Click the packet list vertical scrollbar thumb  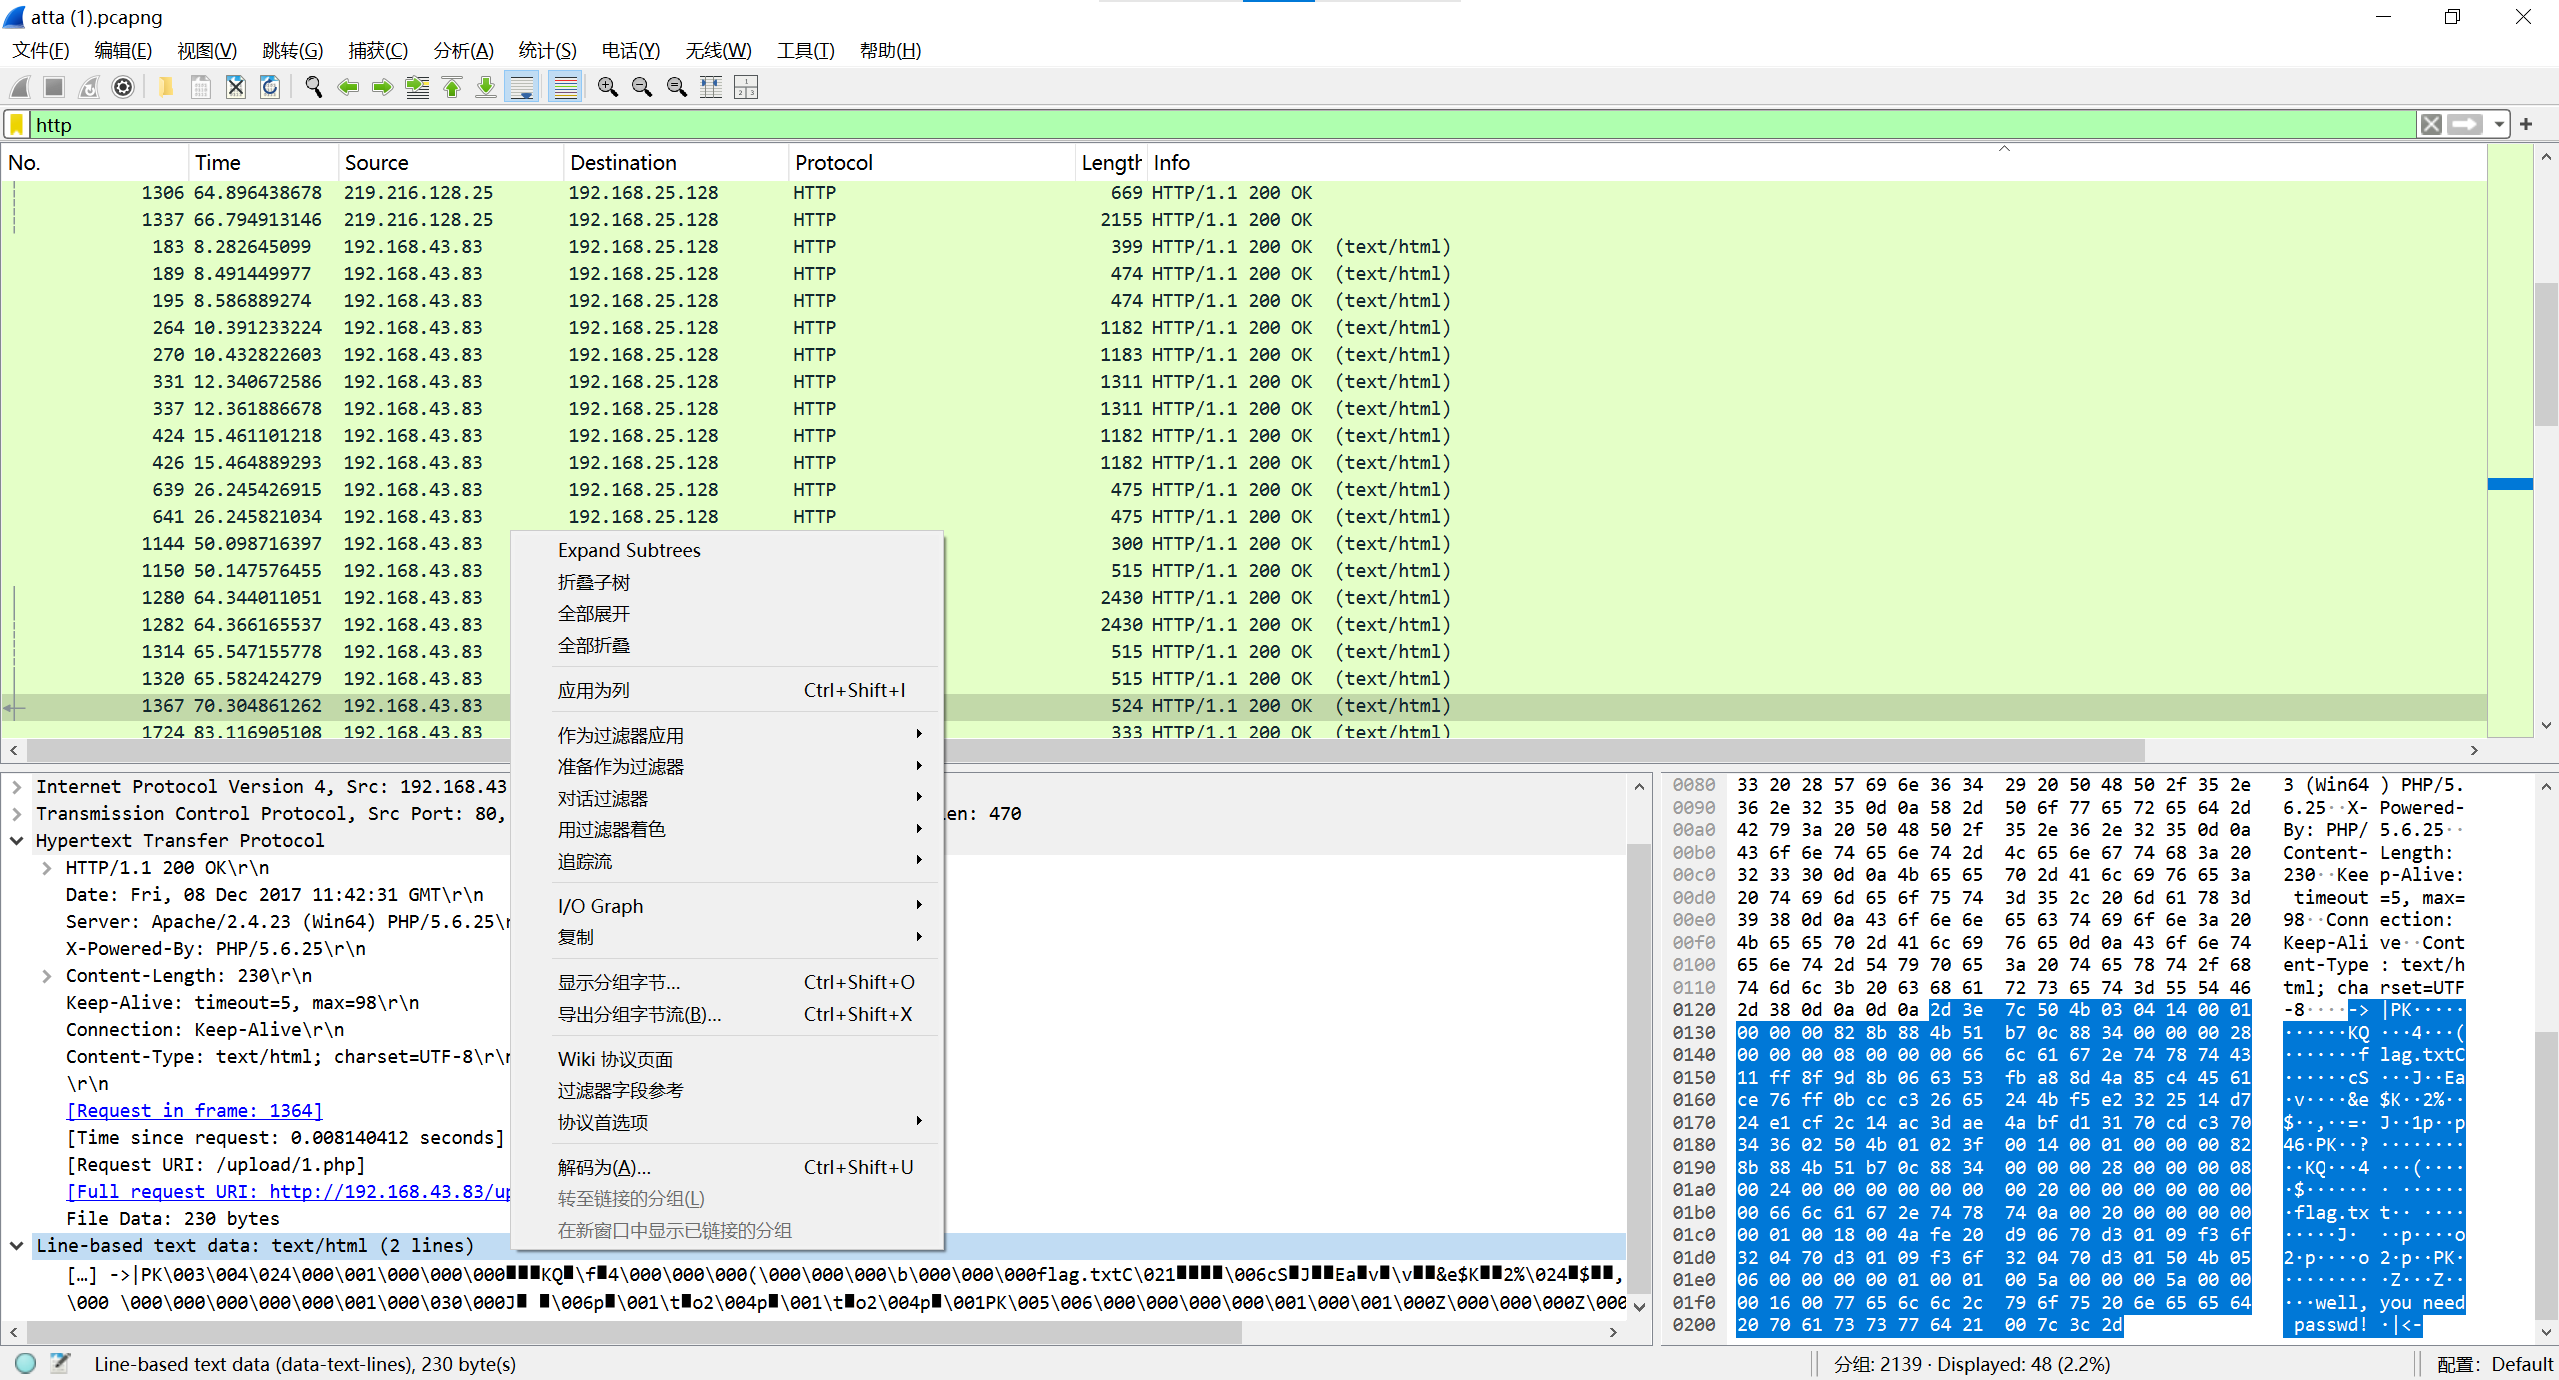[2546, 353]
